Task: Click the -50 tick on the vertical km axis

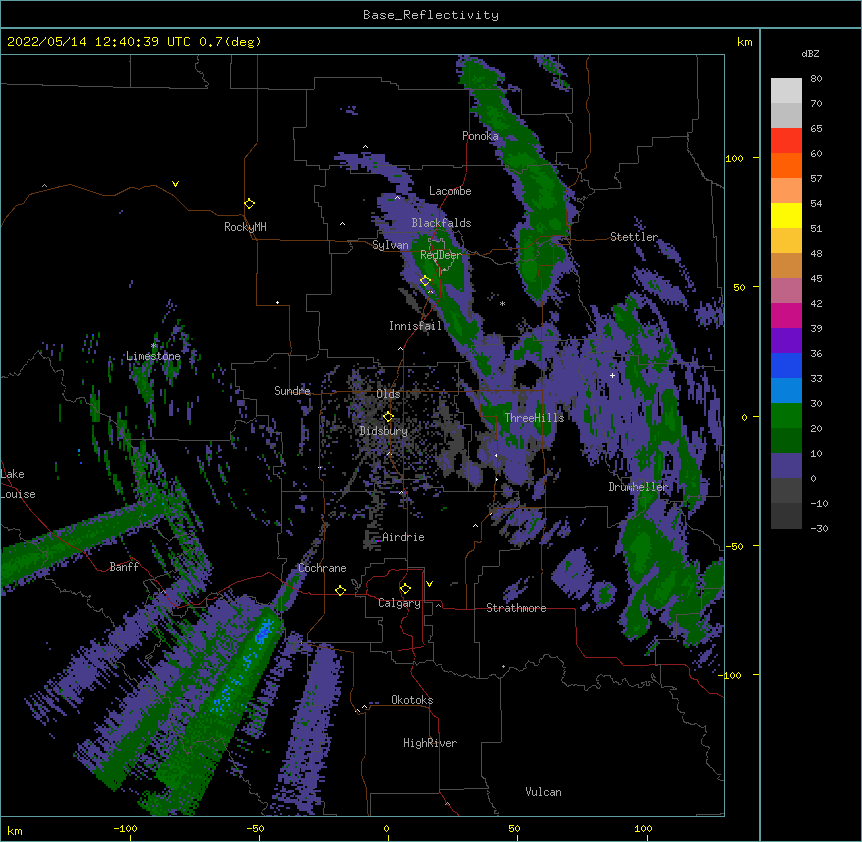Action: [x=734, y=546]
